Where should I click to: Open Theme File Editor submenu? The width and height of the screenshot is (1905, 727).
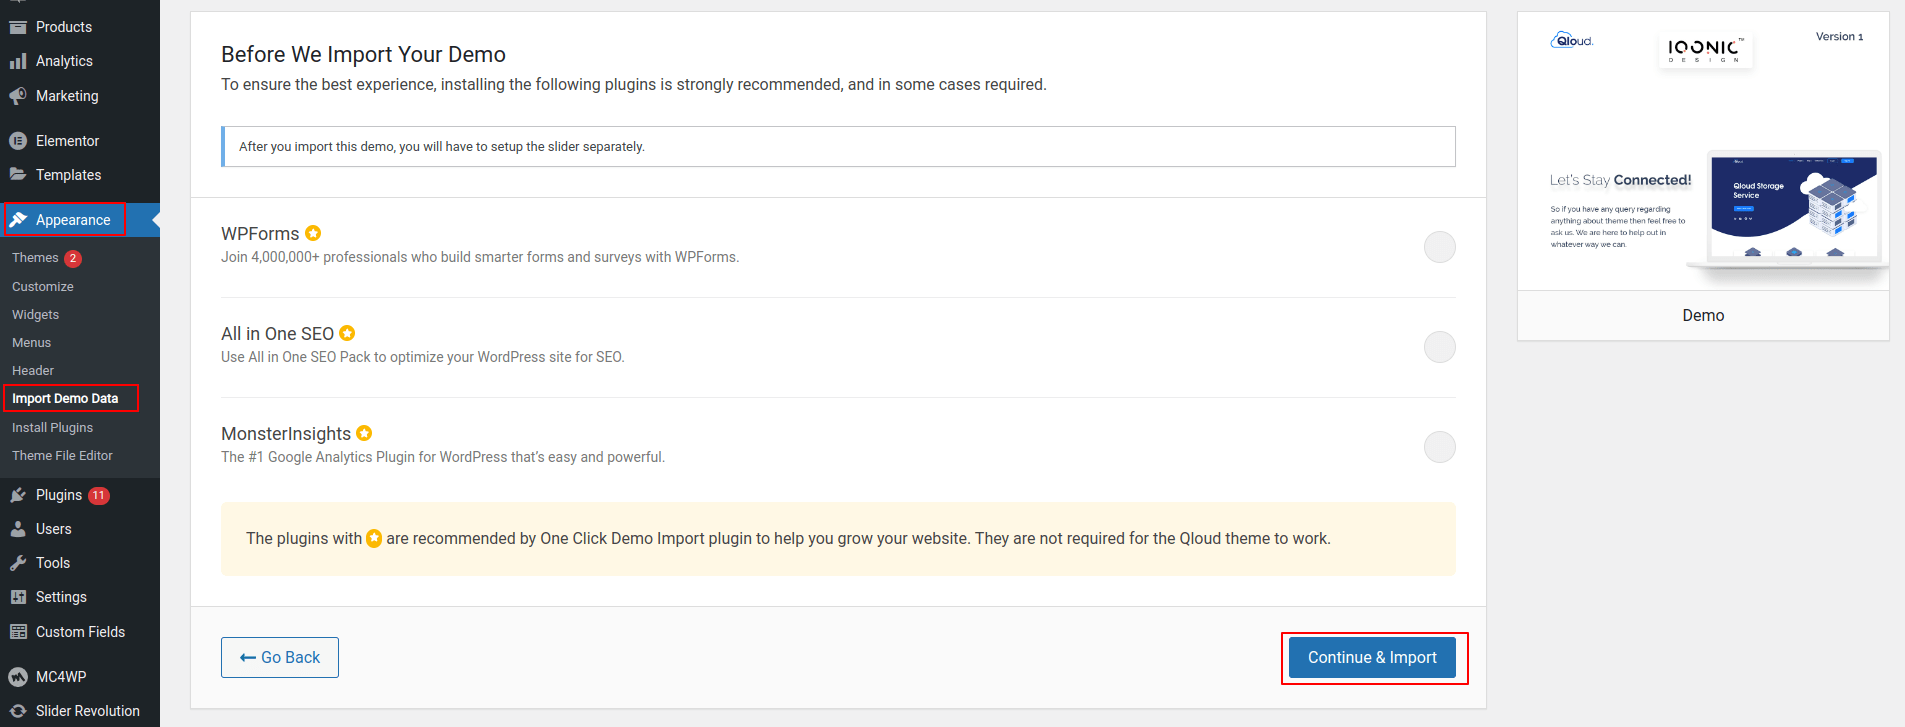coord(62,455)
